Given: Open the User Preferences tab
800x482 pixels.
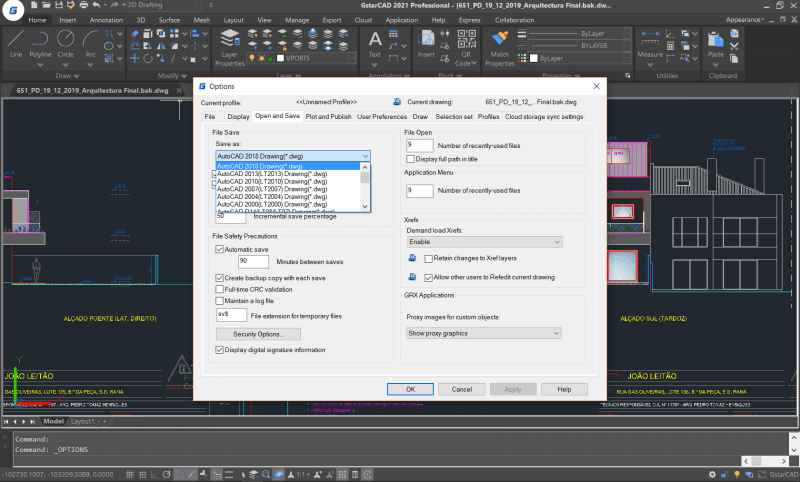Looking at the screenshot, I should pyautogui.click(x=382, y=116).
